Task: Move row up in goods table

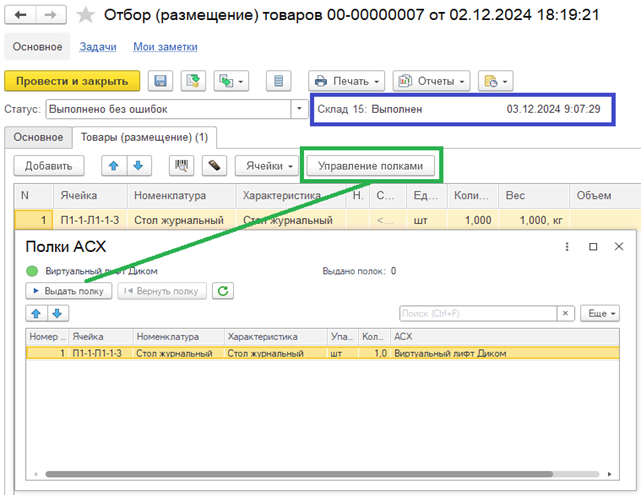Action: pos(114,165)
